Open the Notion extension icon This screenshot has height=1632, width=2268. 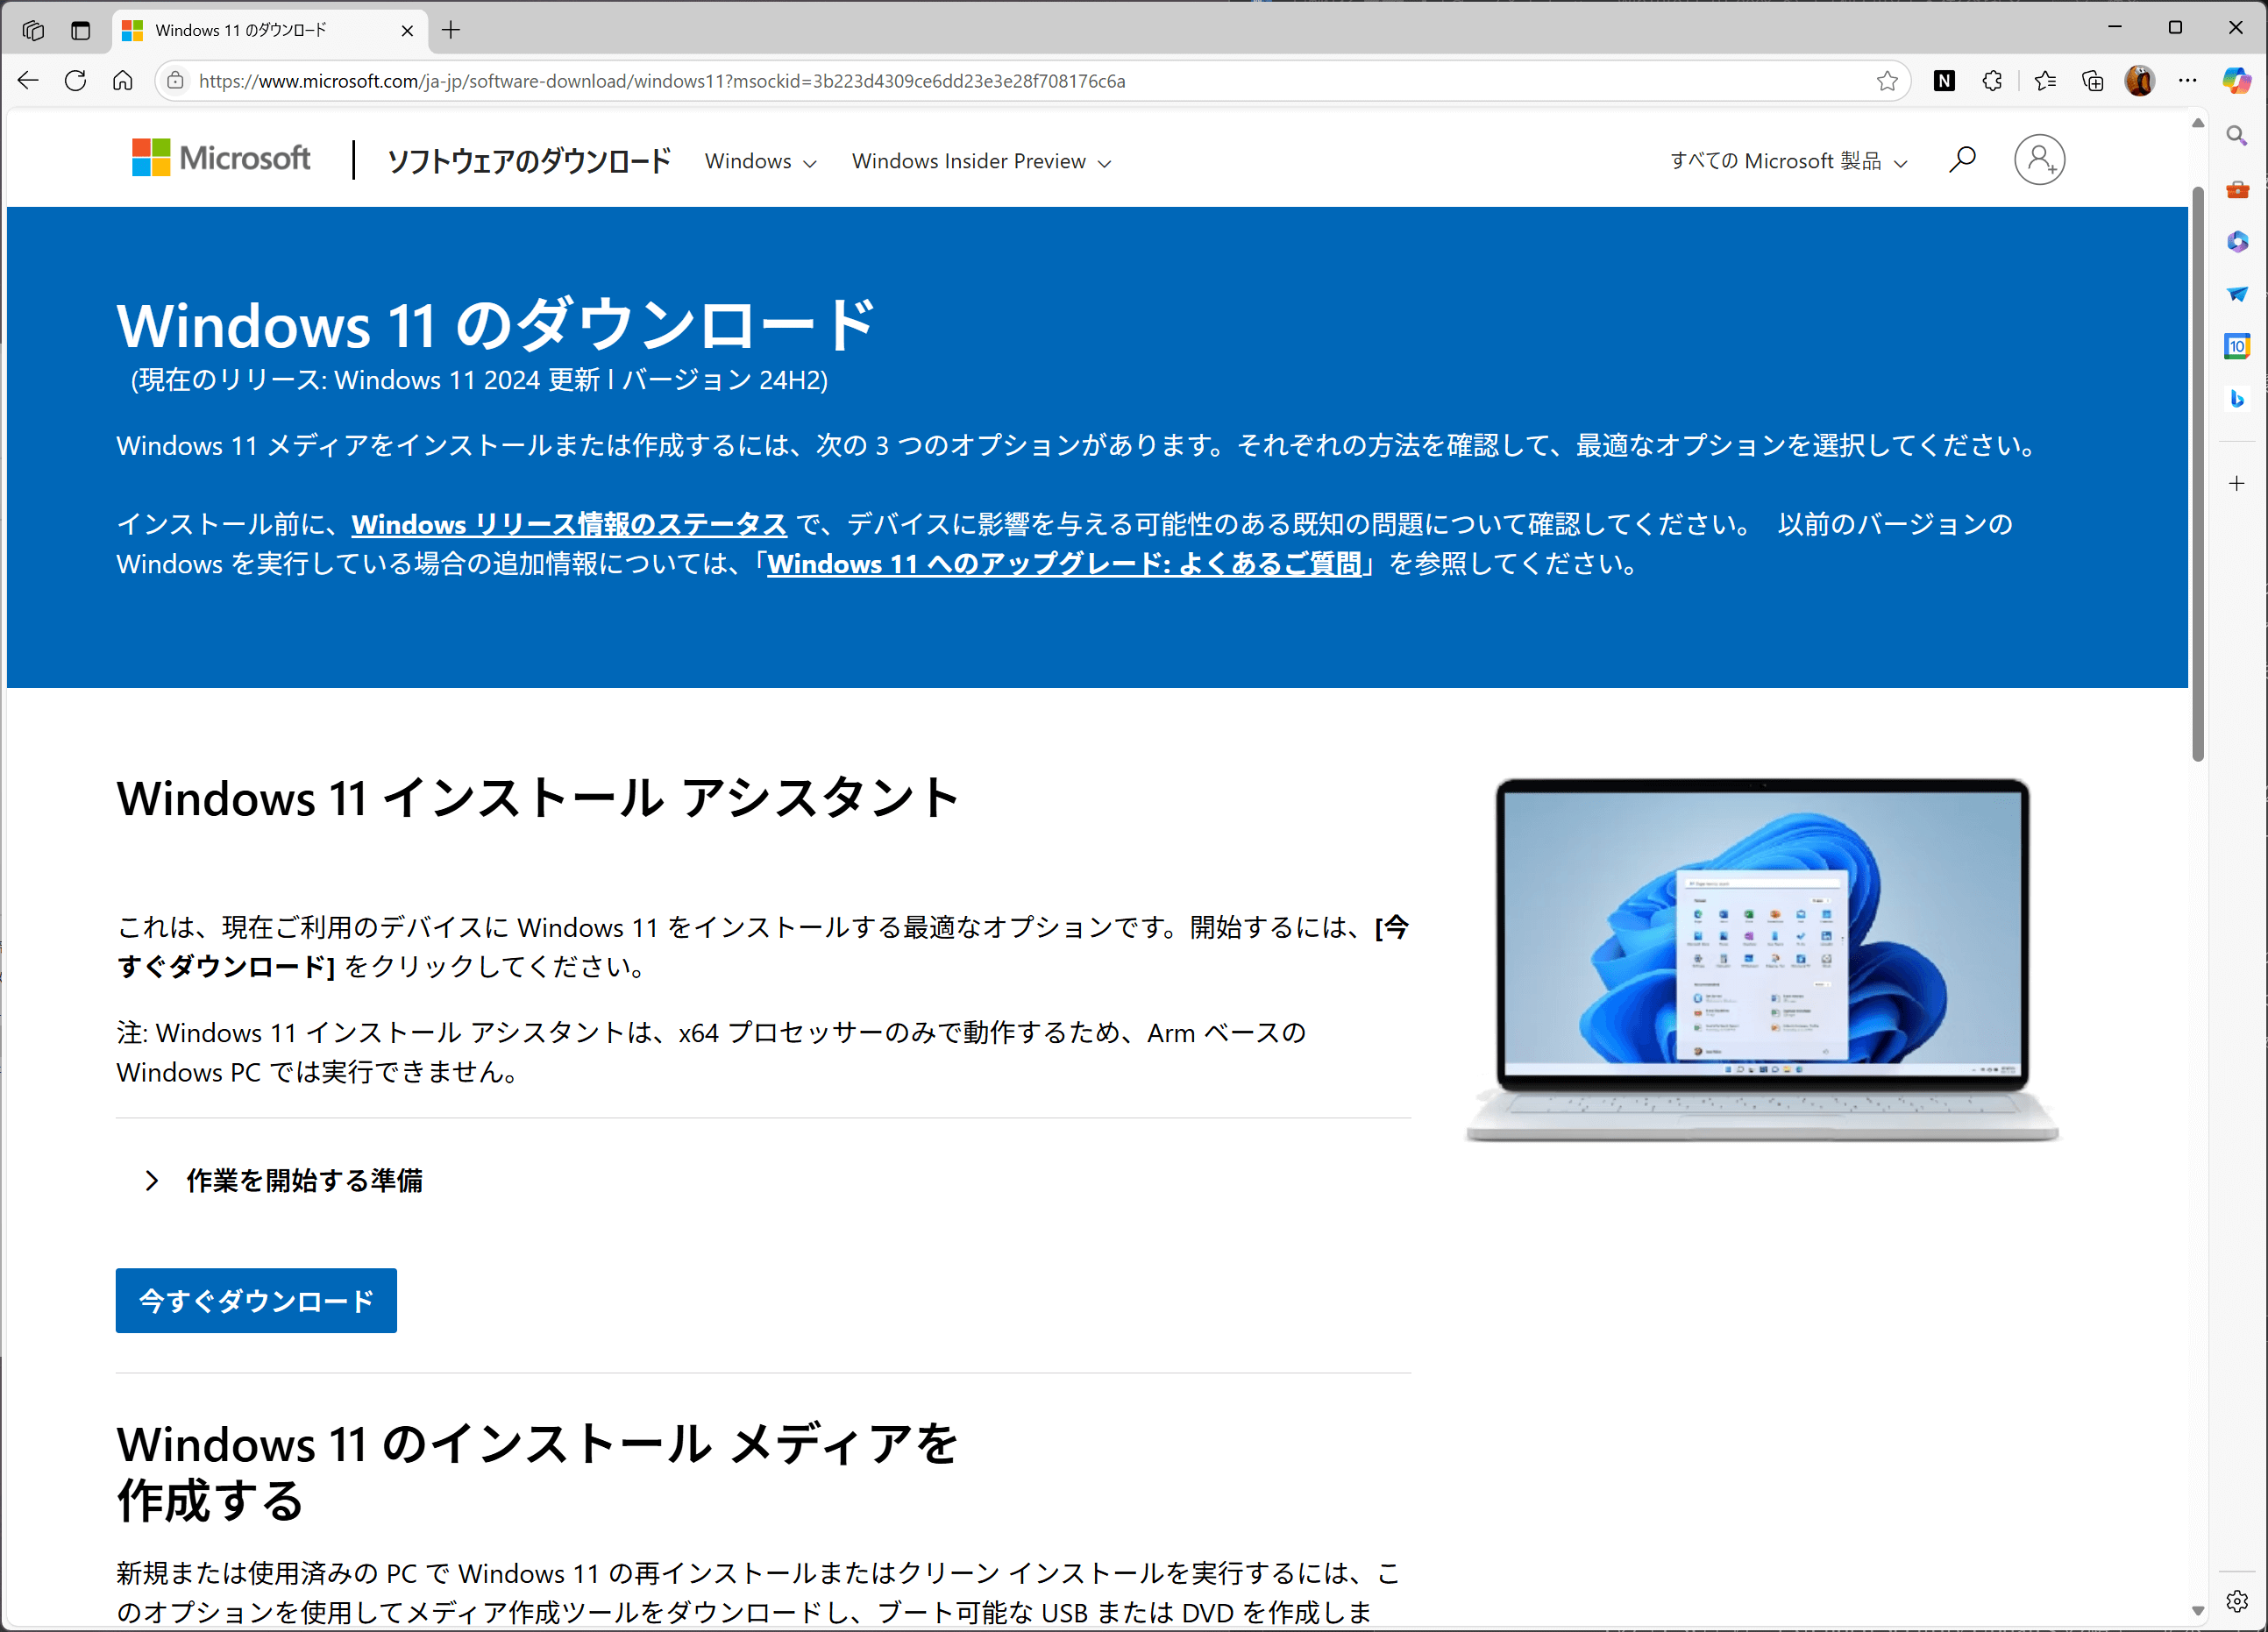(1944, 81)
